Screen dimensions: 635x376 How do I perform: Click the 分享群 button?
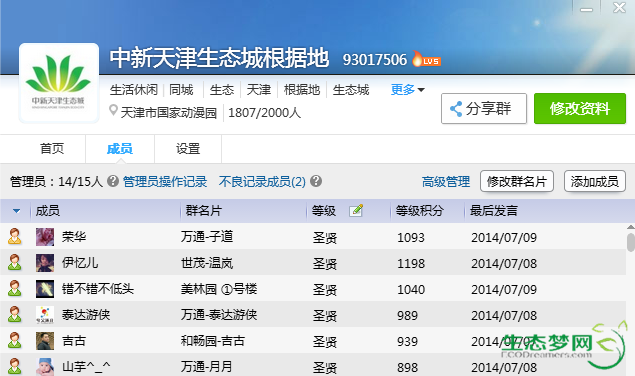[484, 109]
